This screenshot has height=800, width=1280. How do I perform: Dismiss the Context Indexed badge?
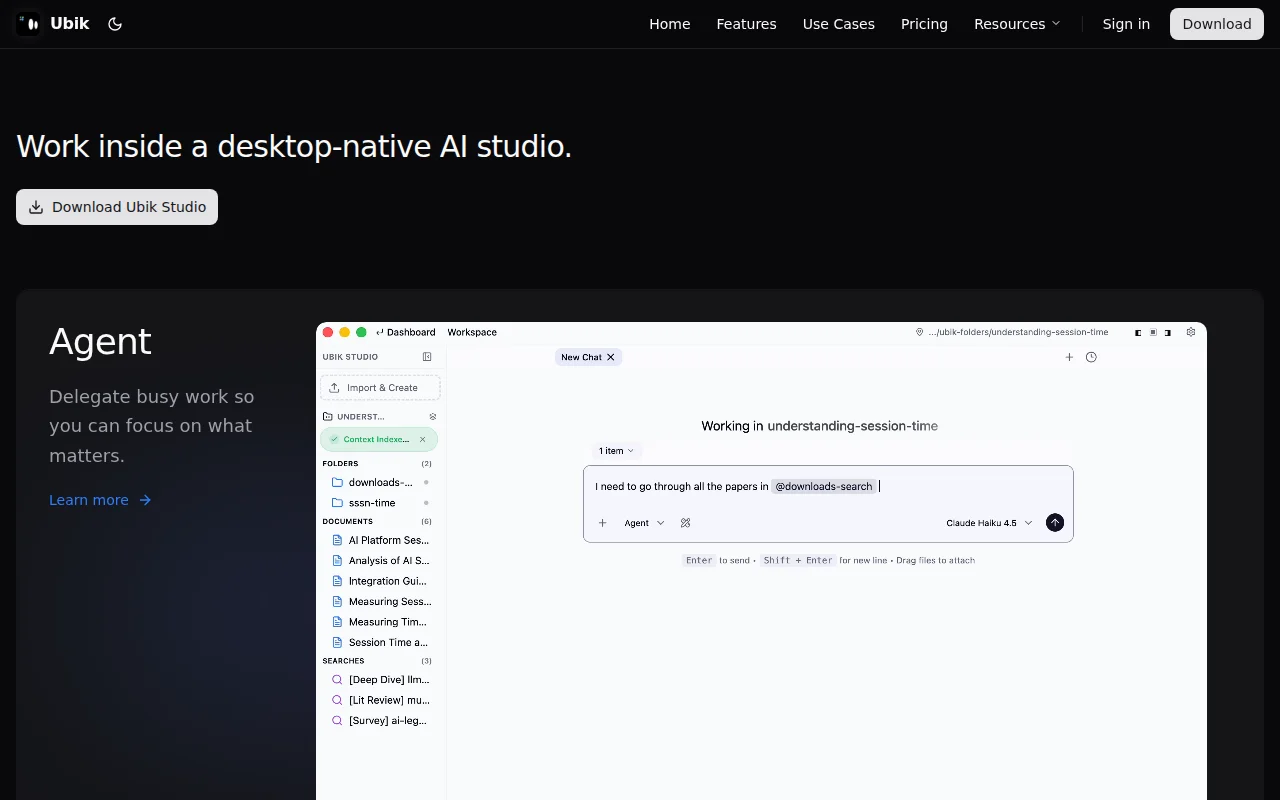[423, 439]
